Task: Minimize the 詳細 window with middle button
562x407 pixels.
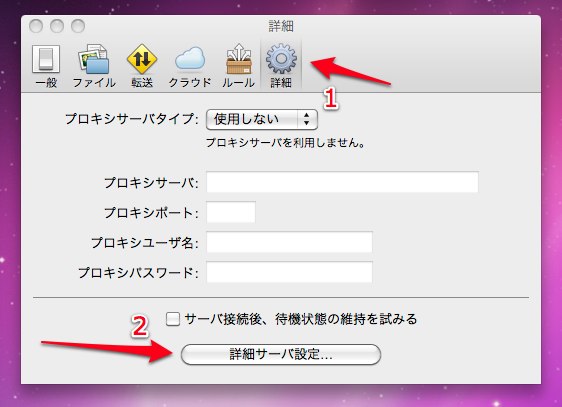Action: [x=57, y=26]
